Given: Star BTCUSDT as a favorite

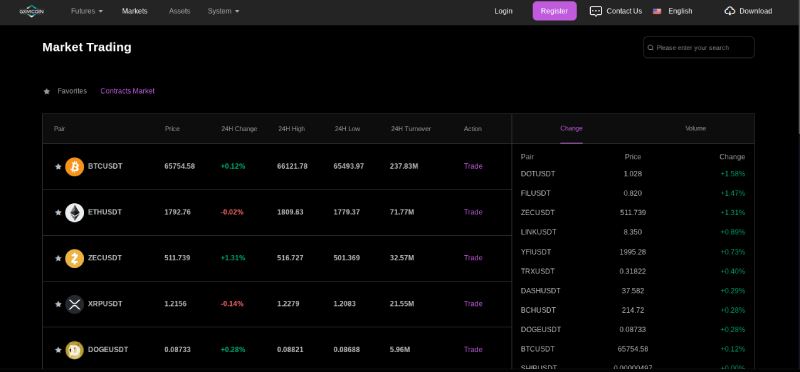Looking at the screenshot, I should 58,166.
